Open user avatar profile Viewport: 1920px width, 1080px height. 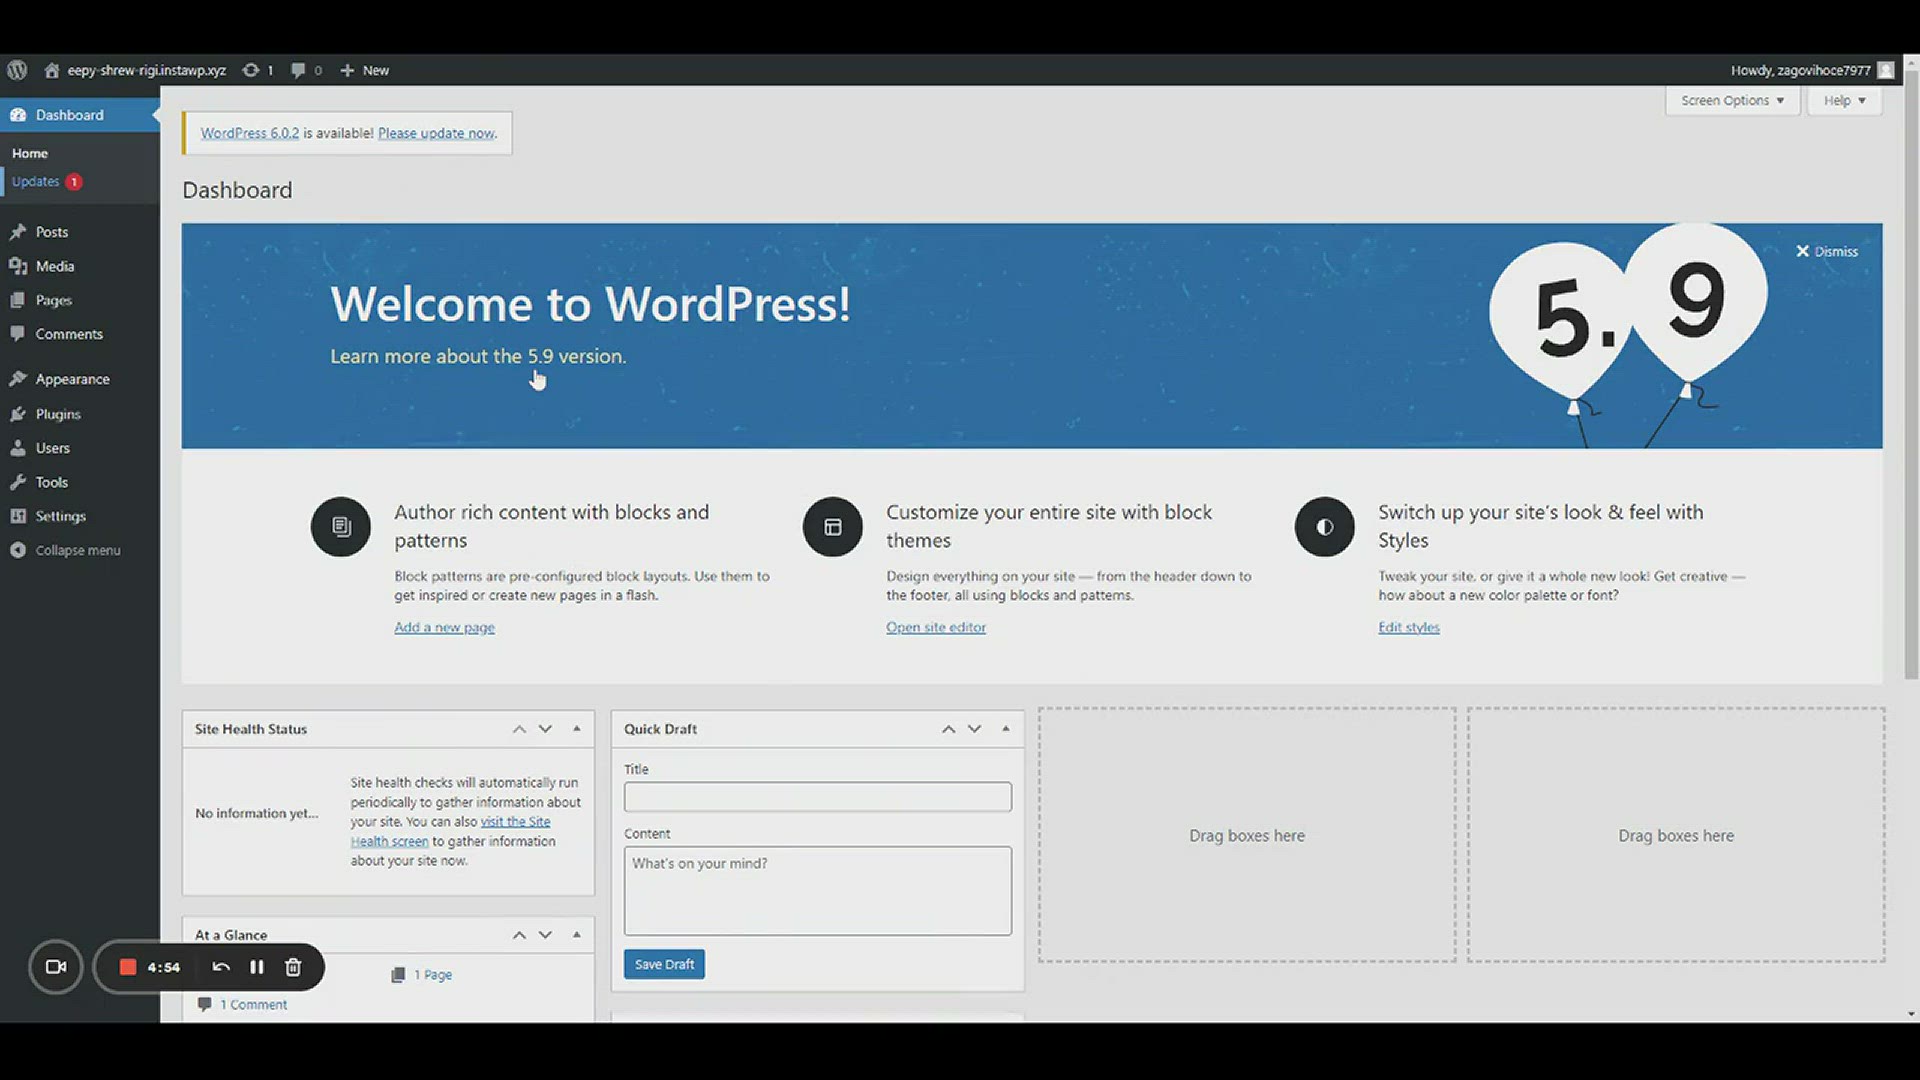point(1886,70)
